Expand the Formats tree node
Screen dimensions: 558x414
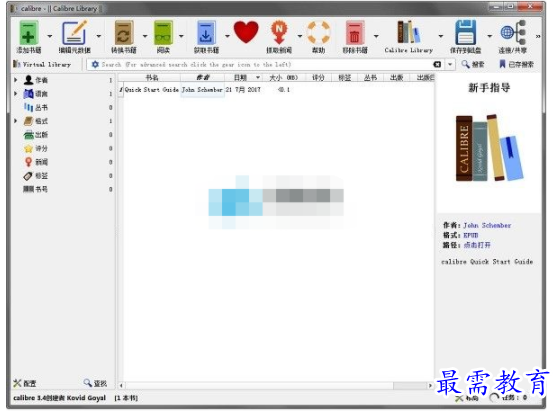16,121
